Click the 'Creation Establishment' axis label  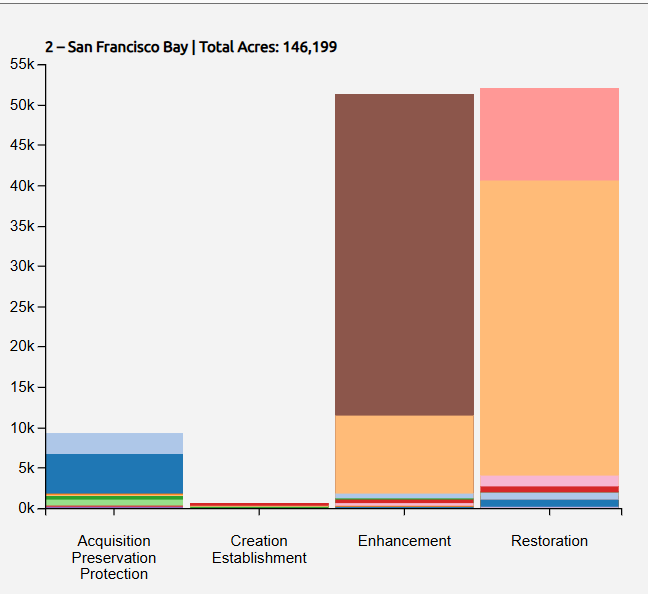259,549
